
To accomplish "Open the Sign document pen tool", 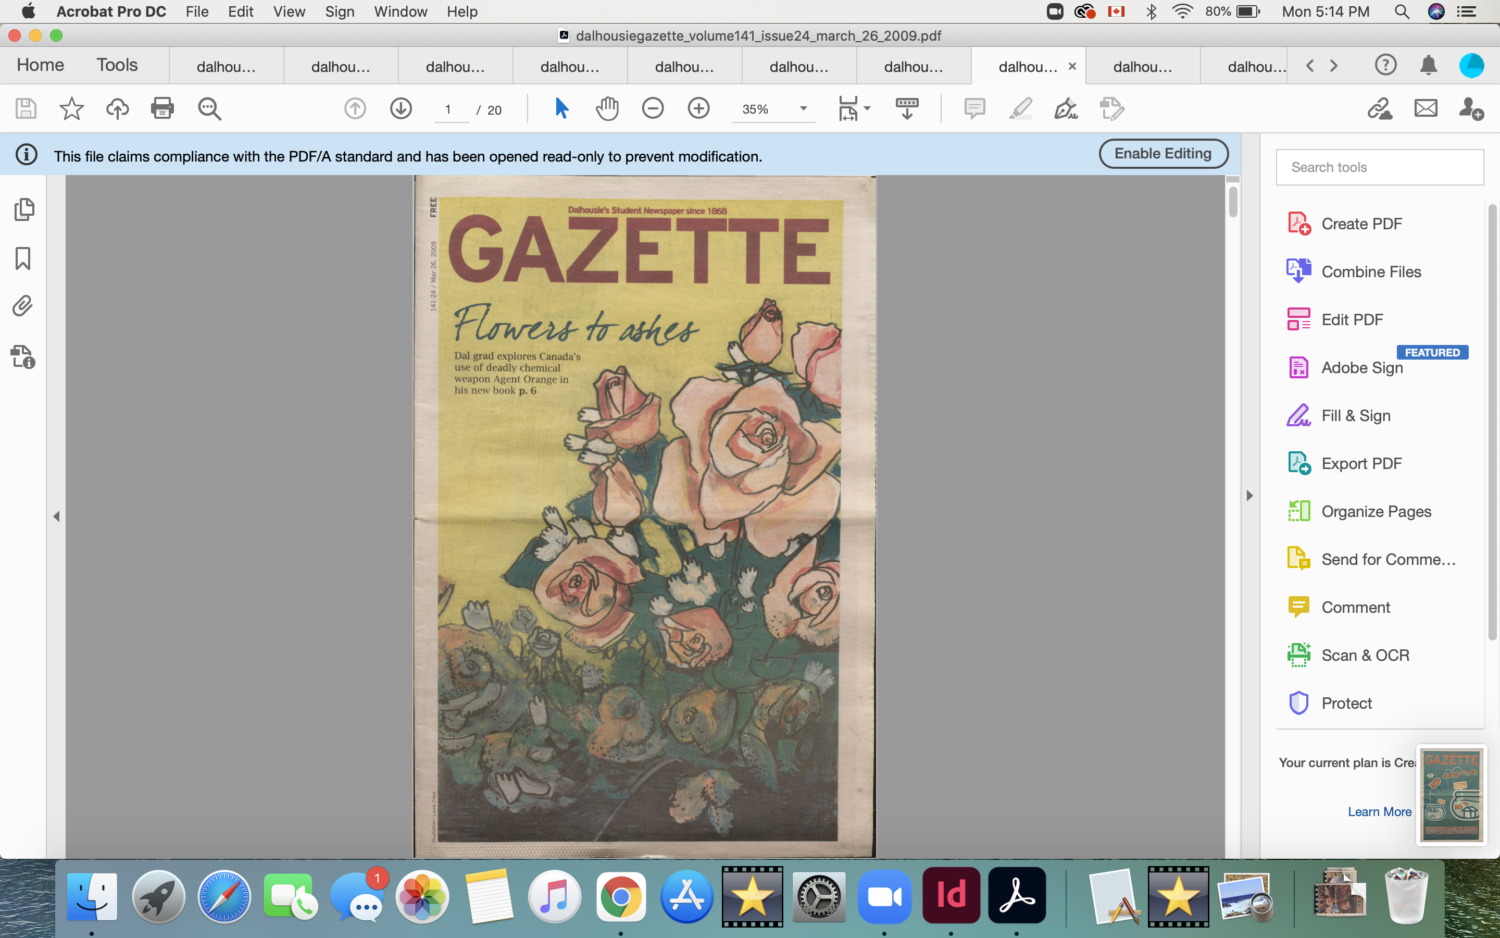I will pyautogui.click(x=1066, y=108).
